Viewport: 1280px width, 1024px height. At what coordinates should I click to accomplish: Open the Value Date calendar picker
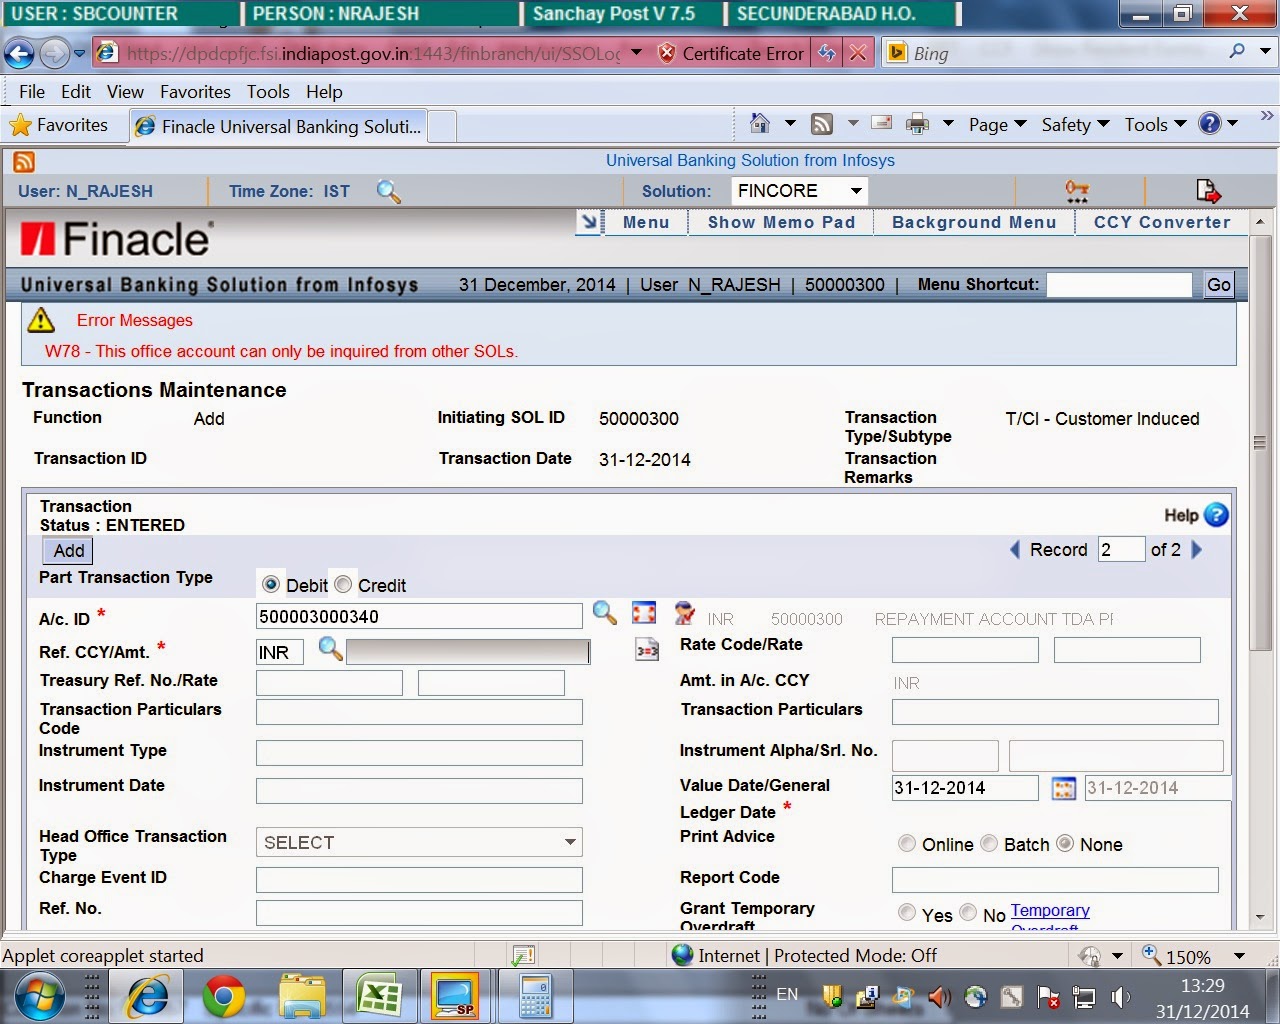[1063, 788]
